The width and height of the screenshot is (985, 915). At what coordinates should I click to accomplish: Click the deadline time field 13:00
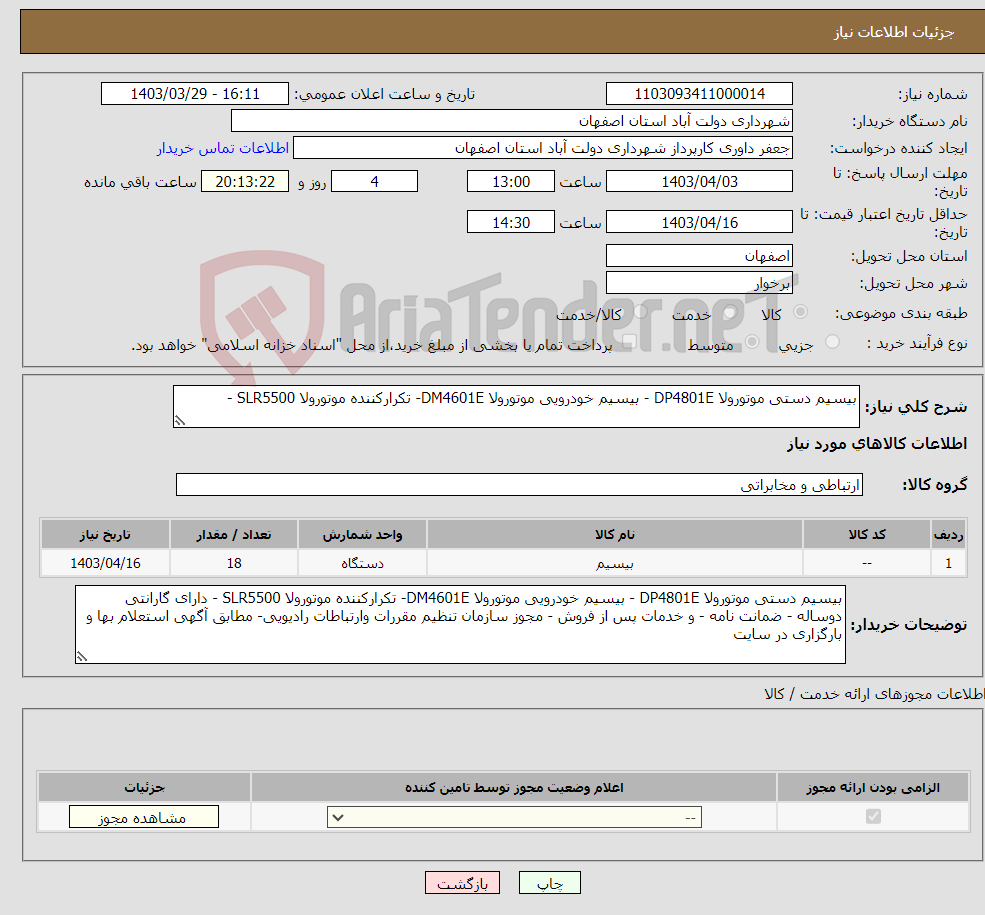pos(511,181)
